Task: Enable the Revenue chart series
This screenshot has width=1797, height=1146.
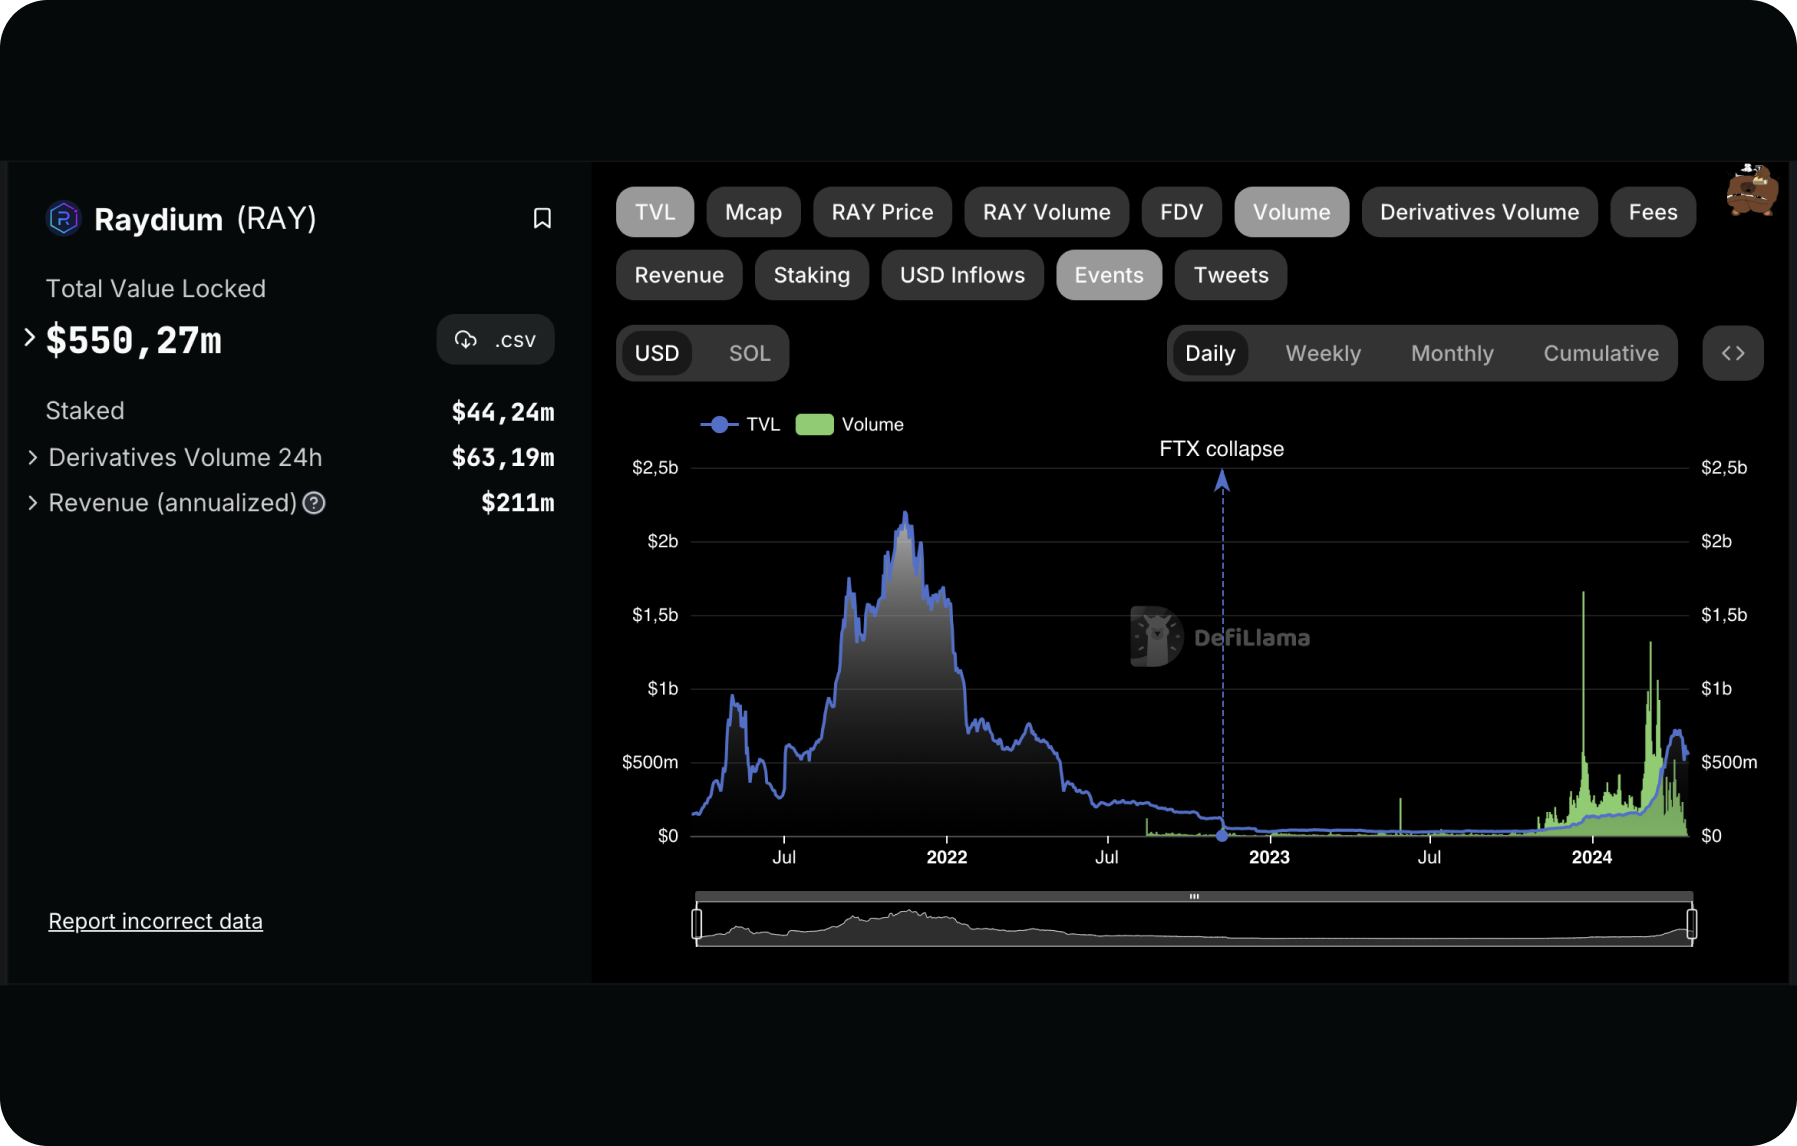Action: pos(679,275)
